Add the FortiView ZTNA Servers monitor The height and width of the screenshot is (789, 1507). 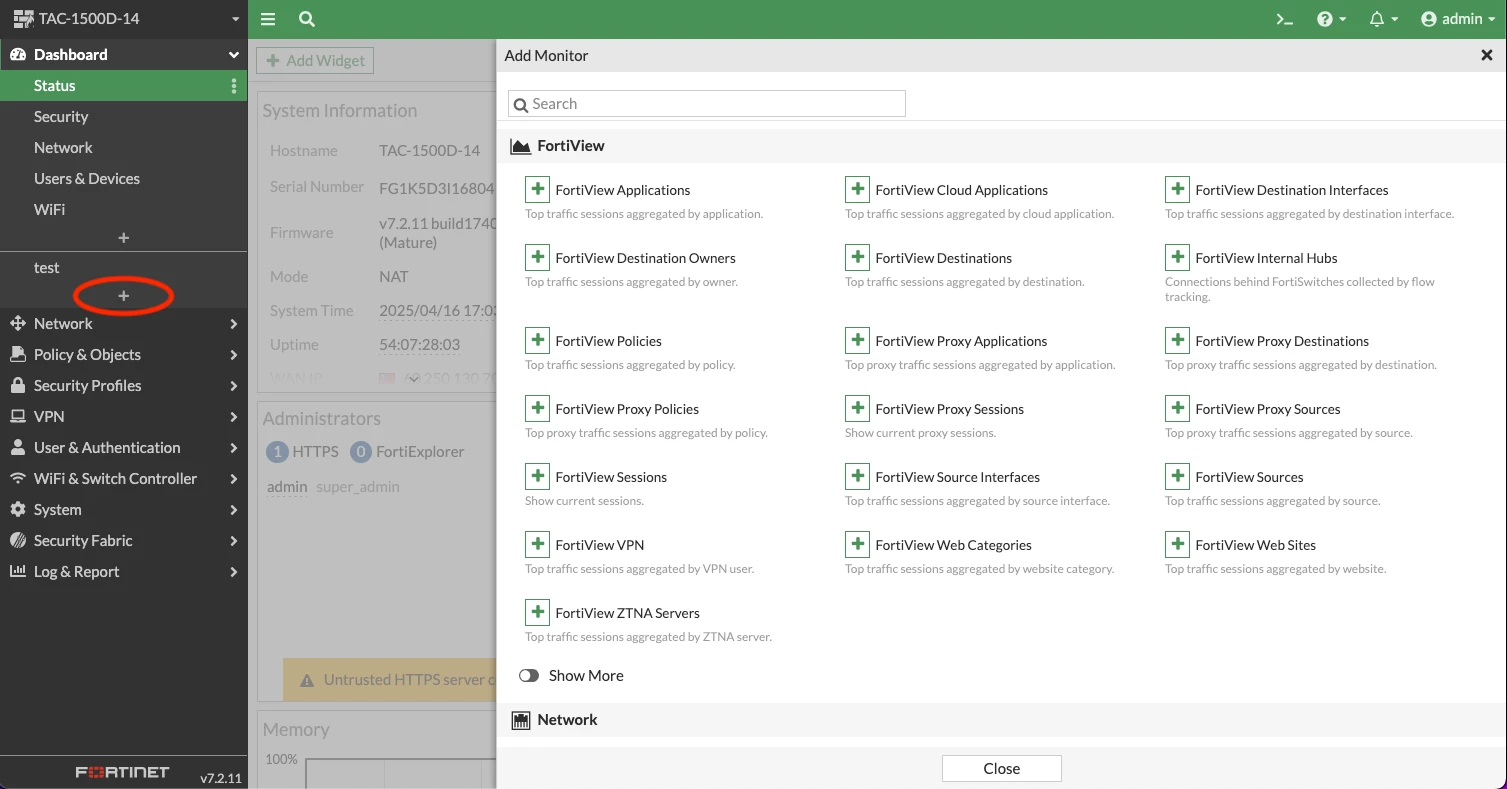pos(537,612)
